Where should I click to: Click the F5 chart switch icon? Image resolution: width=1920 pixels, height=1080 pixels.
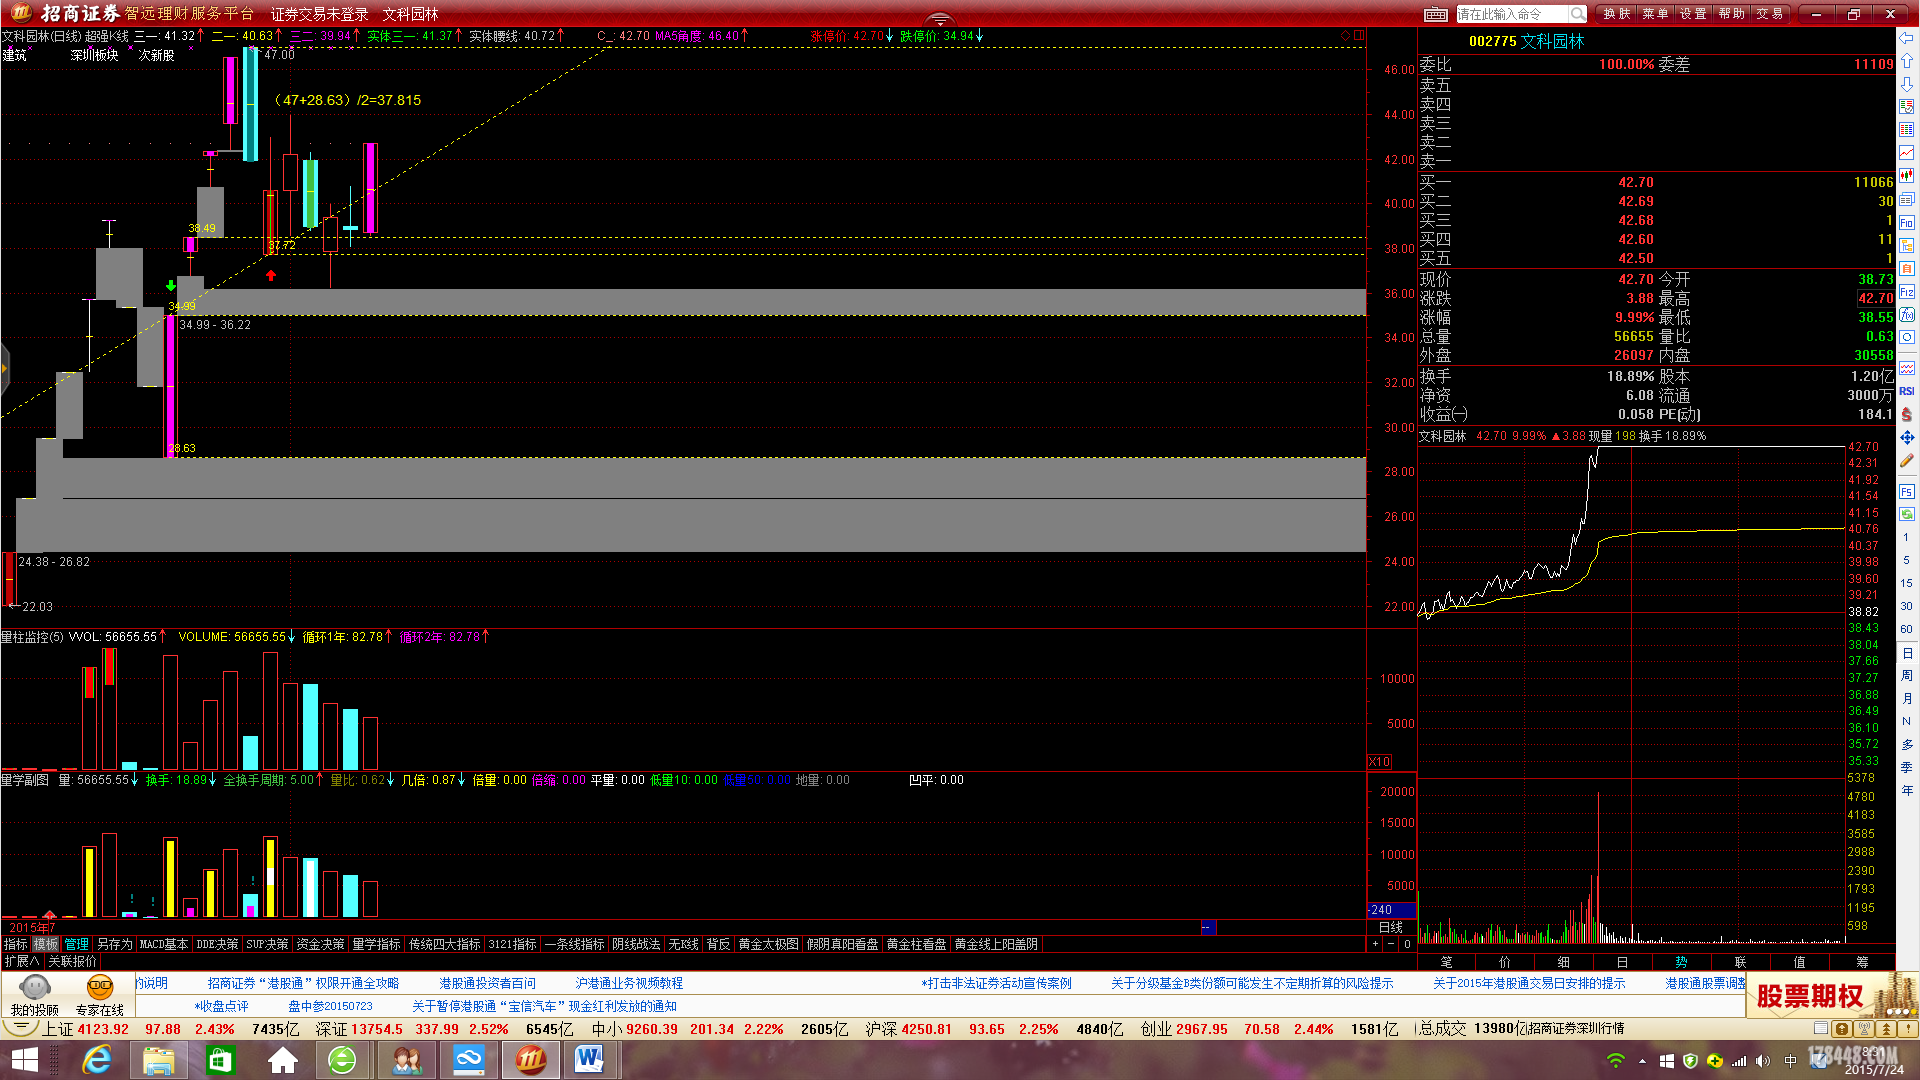tap(1907, 491)
